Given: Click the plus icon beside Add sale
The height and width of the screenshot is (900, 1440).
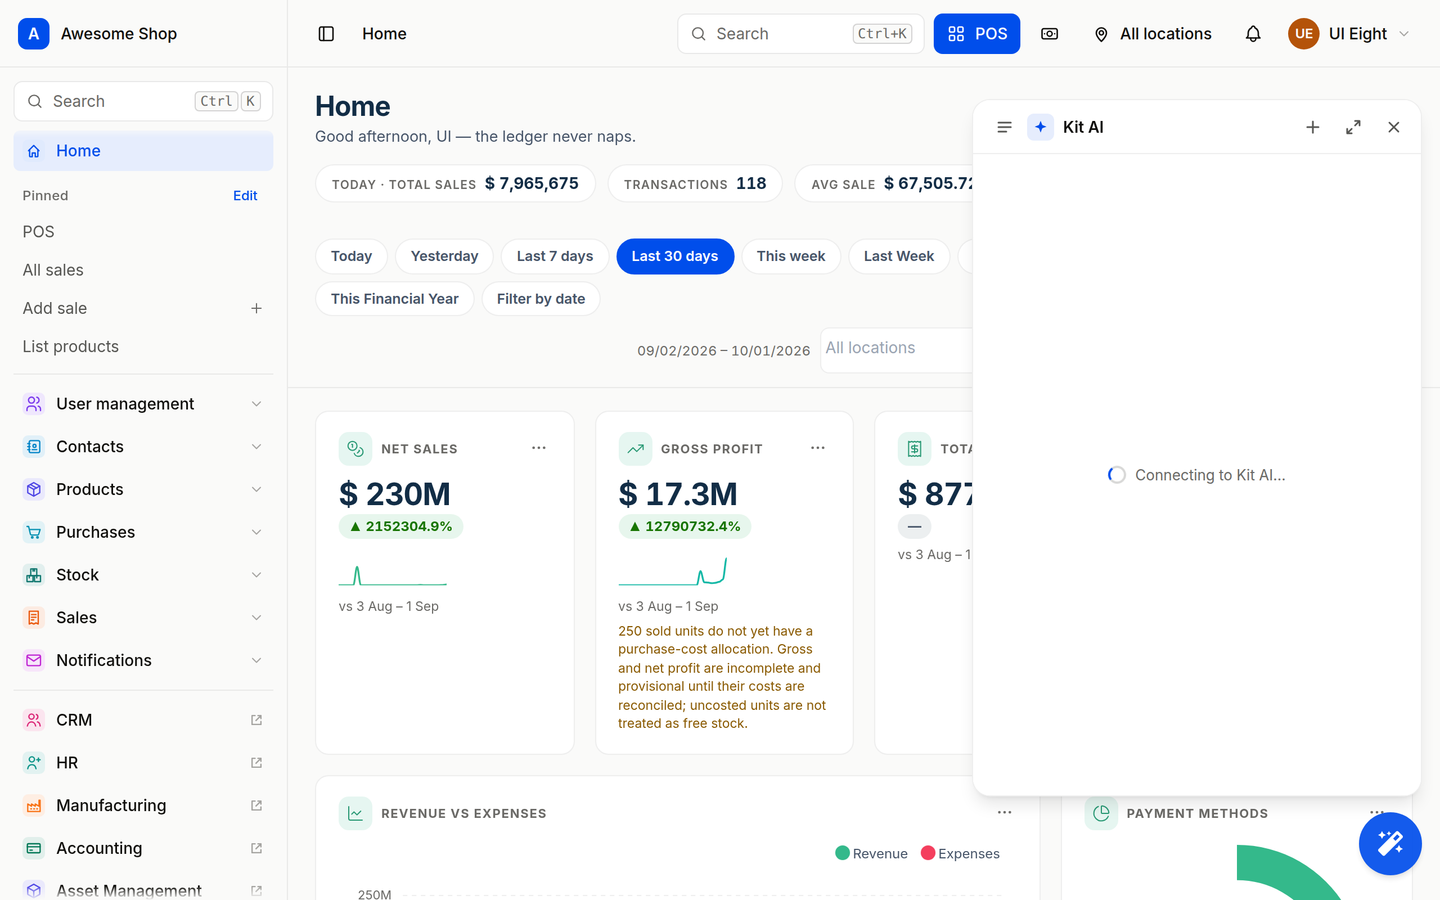Looking at the screenshot, I should [x=256, y=308].
